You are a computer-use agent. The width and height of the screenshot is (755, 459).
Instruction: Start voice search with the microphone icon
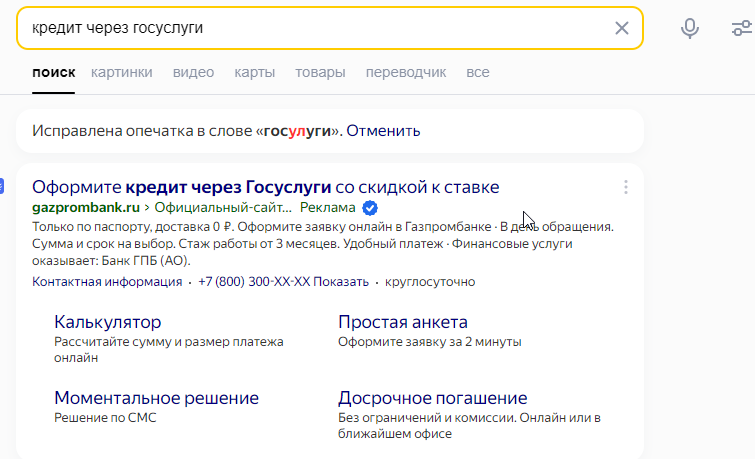click(690, 28)
